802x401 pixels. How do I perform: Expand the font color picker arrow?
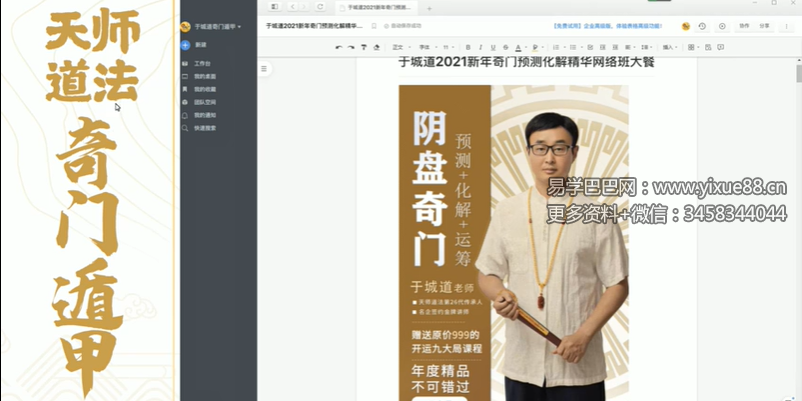point(525,48)
